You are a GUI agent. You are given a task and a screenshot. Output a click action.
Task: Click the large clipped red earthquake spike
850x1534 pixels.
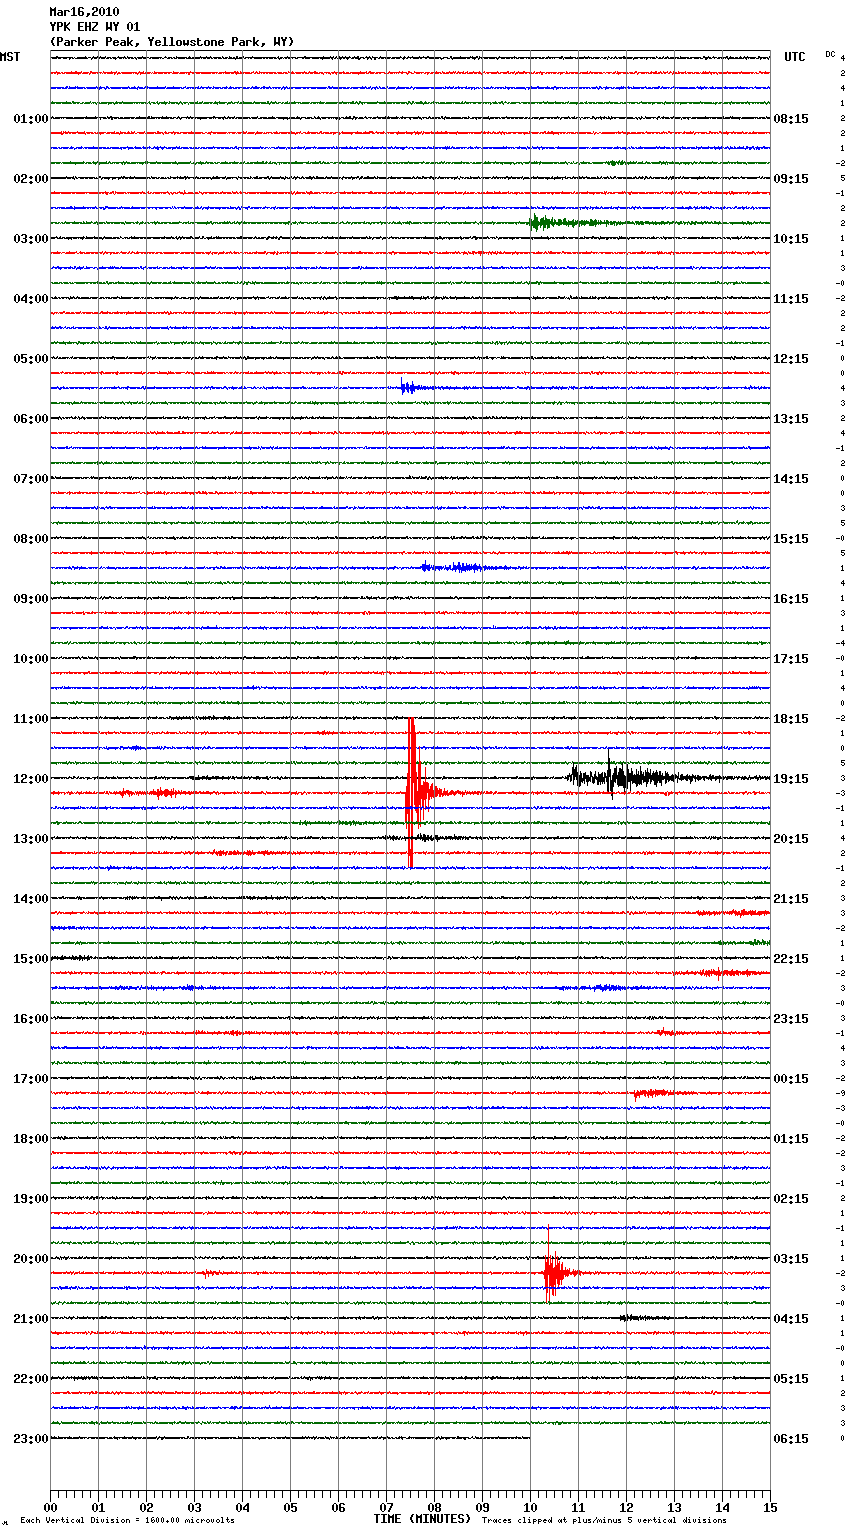(x=411, y=793)
